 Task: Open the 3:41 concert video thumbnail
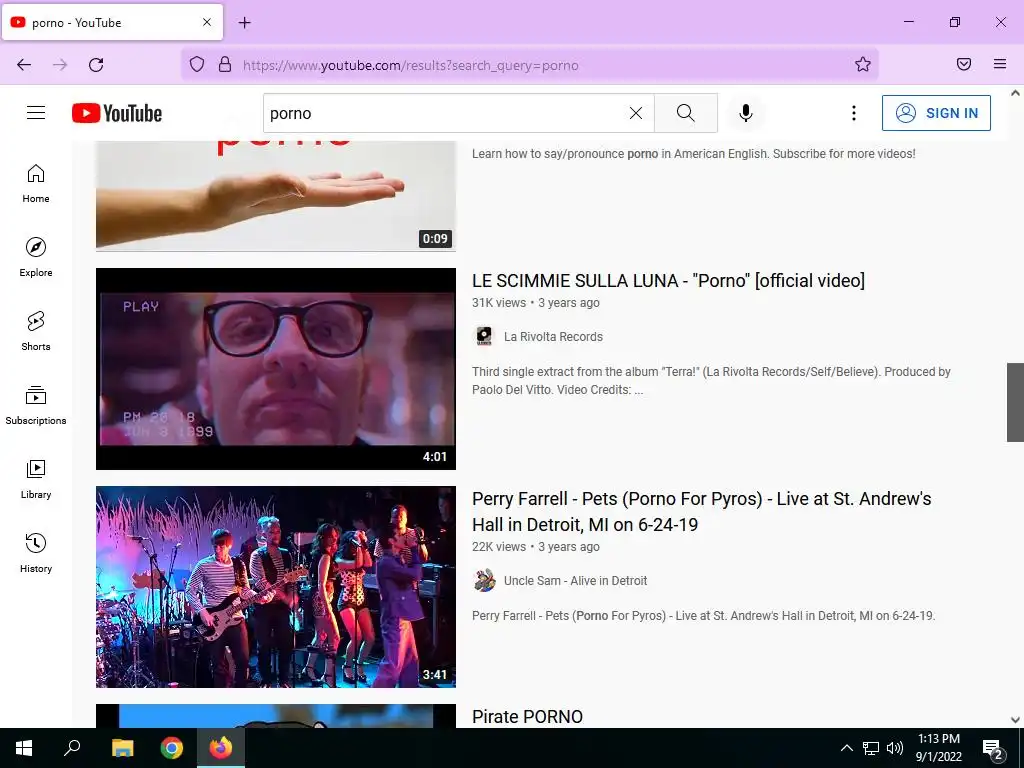tap(276, 587)
